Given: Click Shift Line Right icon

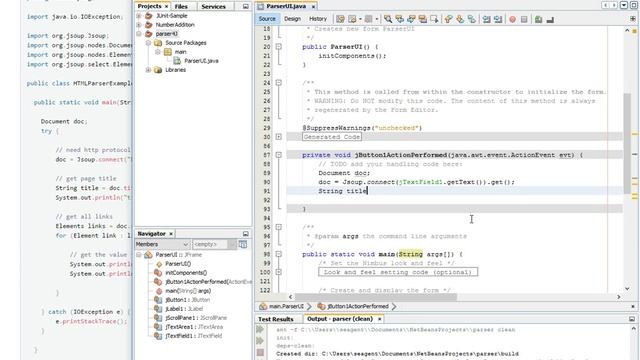Looking at the screenshot, I should (498, 19).
